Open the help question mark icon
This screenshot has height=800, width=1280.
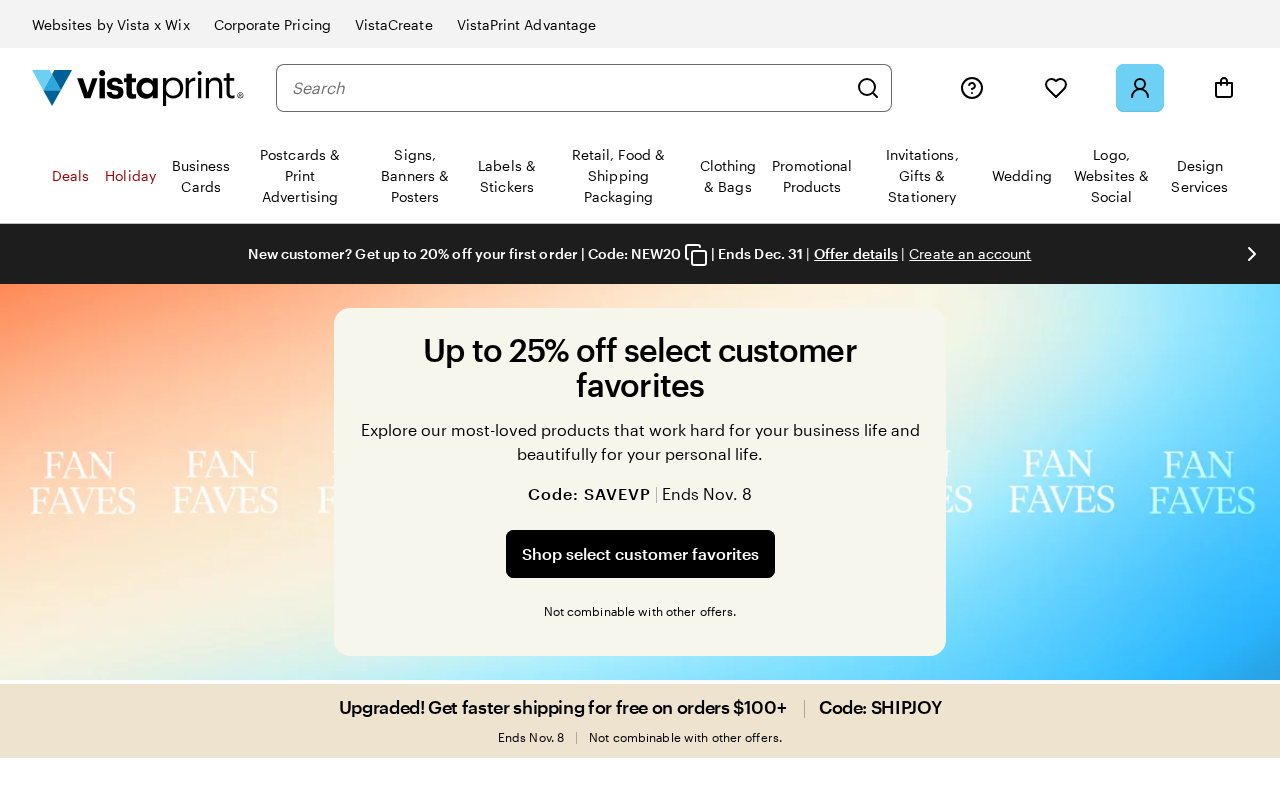[972, 88]
